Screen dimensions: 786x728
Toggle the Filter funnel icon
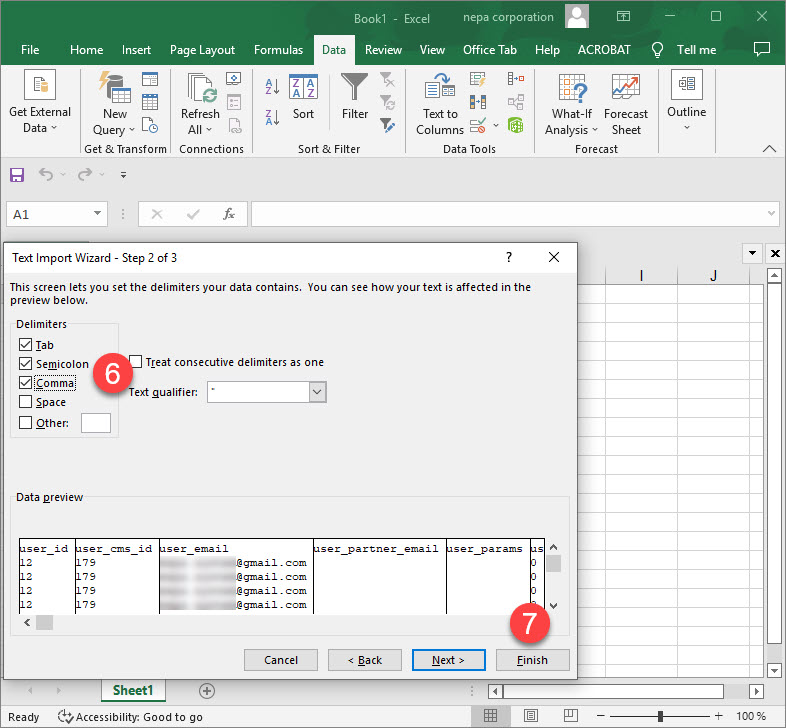[354, 86]
